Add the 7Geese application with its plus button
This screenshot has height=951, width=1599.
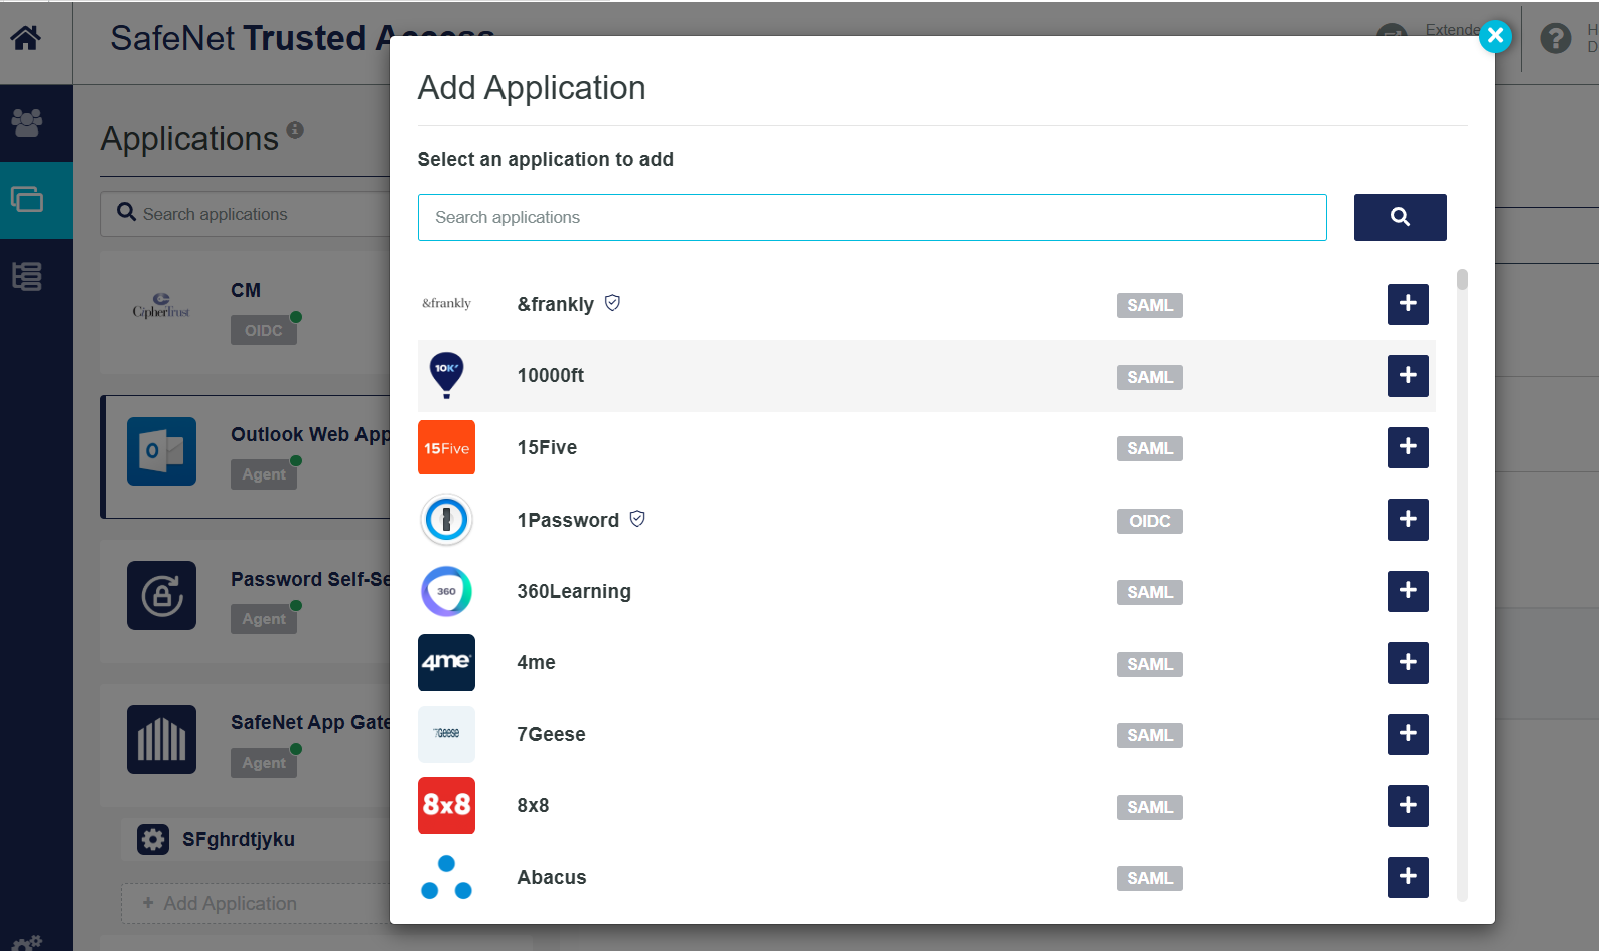click(1408, 734)
